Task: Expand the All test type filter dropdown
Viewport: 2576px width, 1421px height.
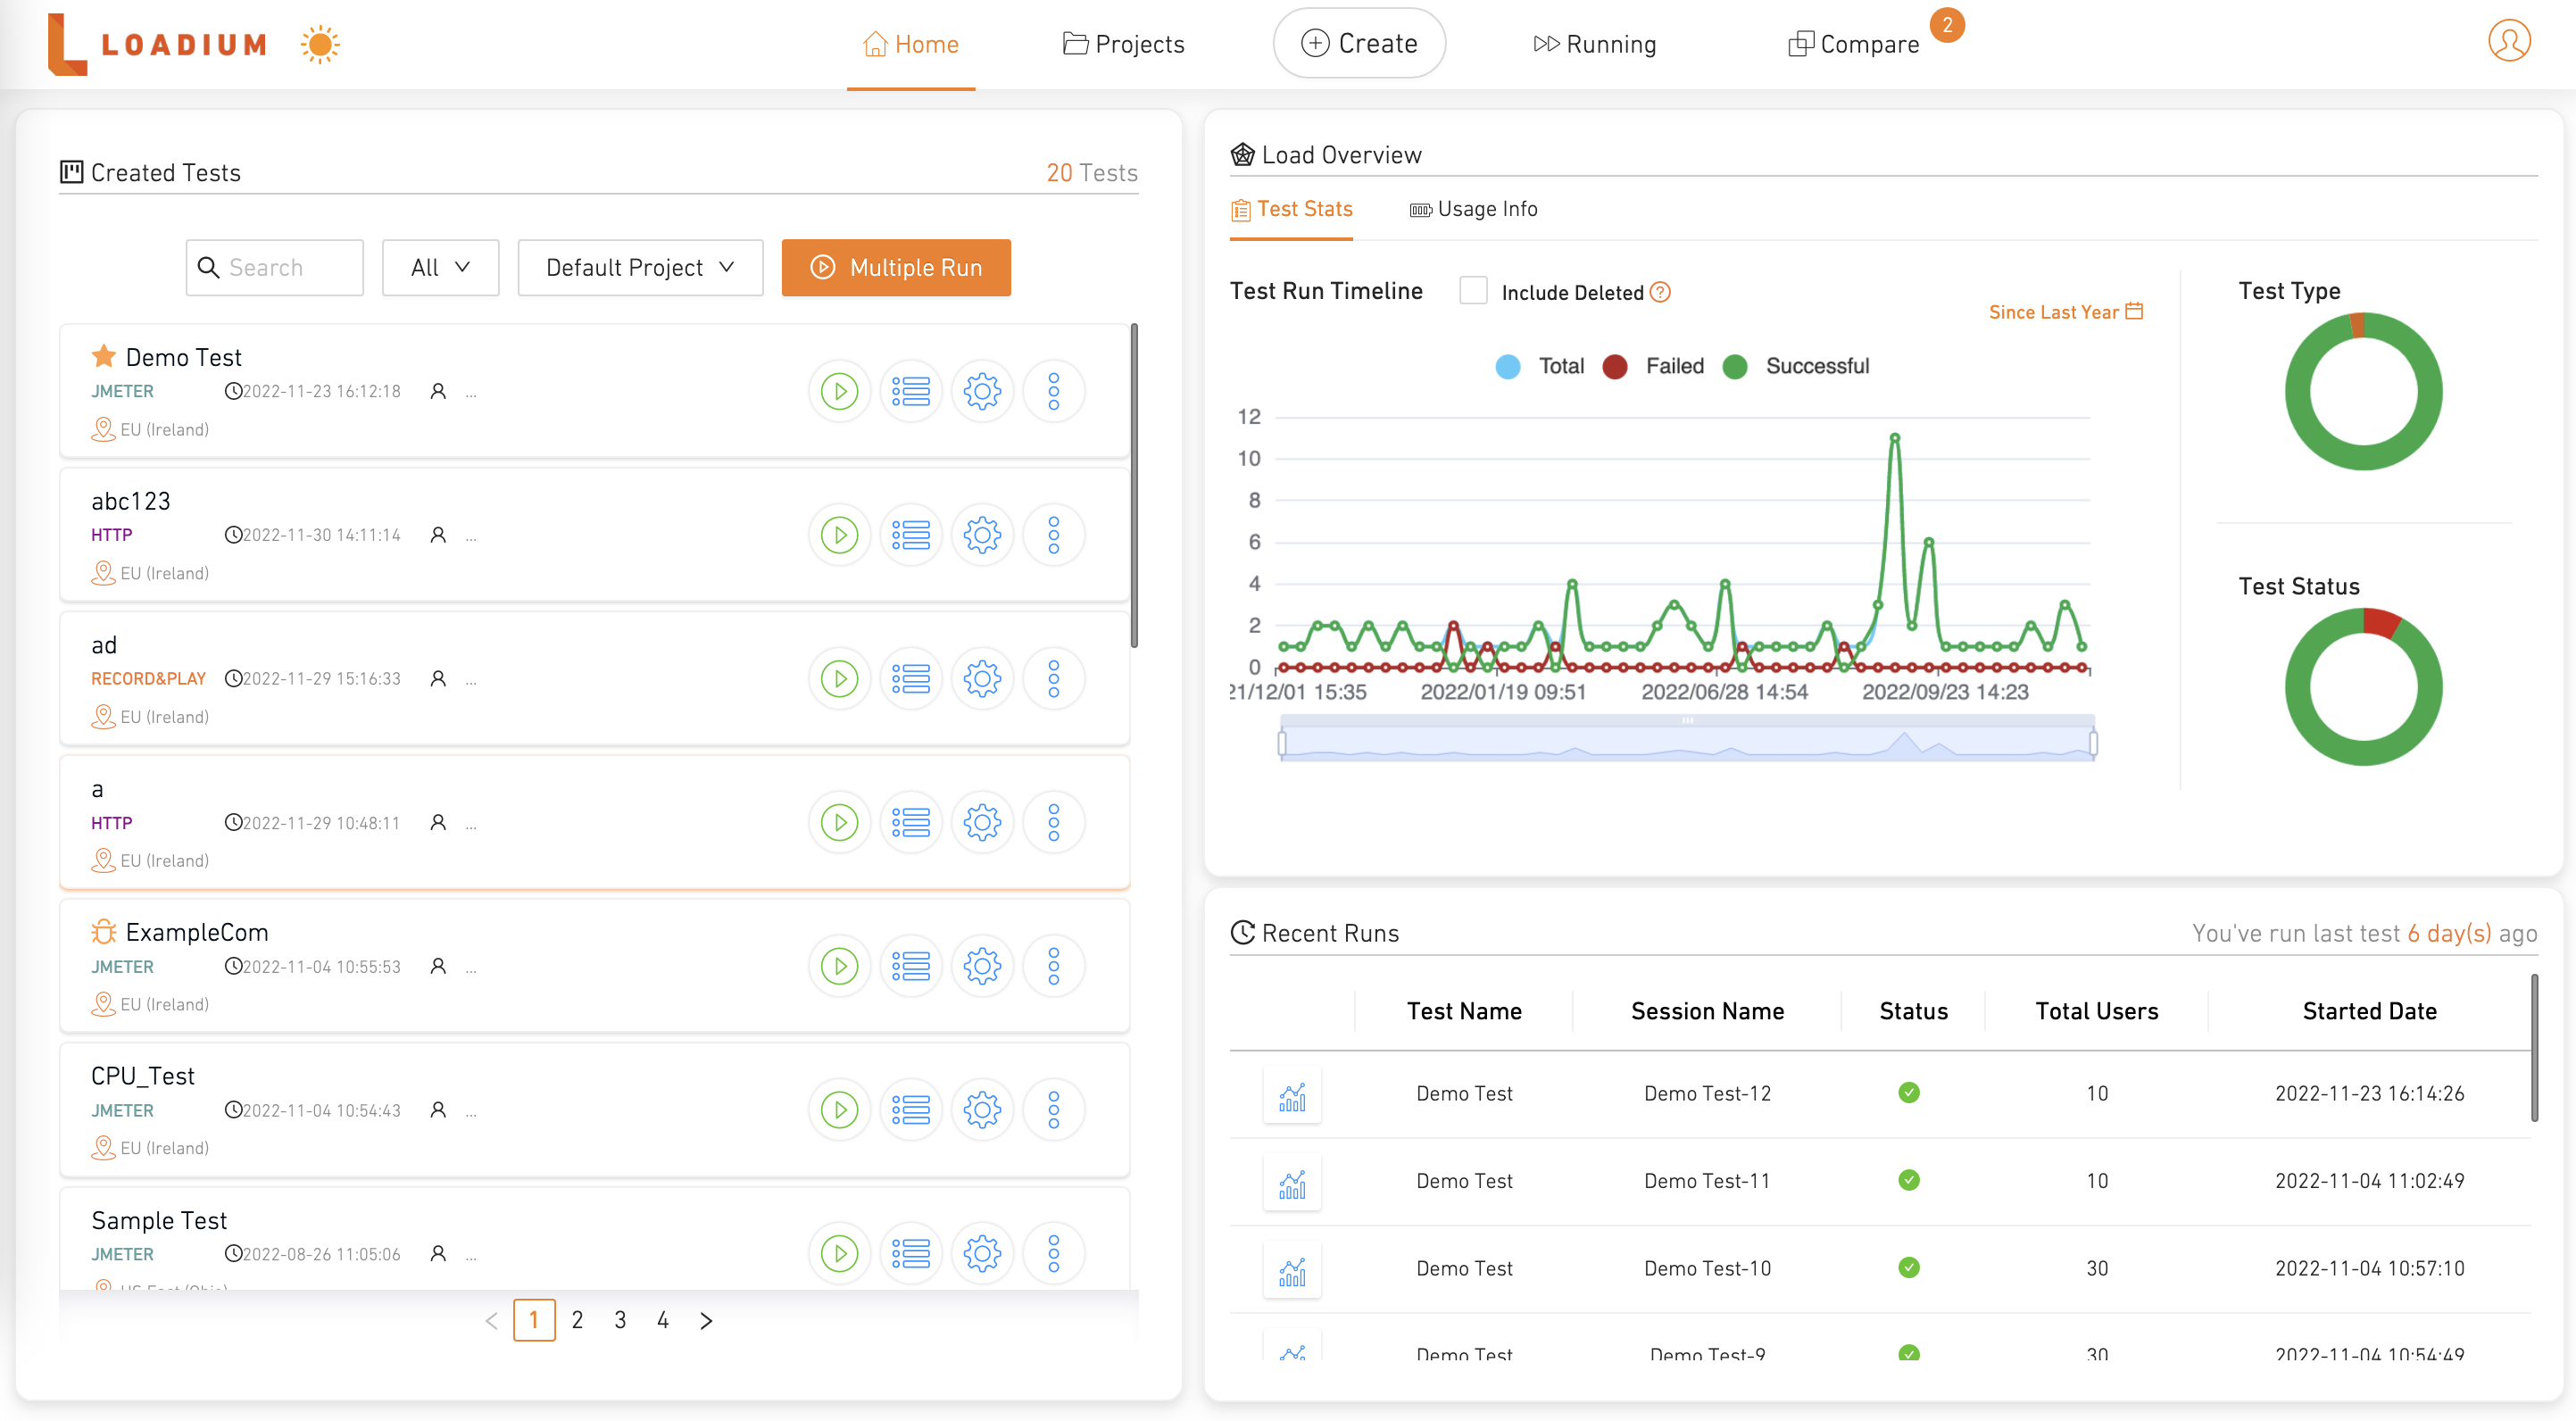Action: pyautogui.click(x=440, y=267)
